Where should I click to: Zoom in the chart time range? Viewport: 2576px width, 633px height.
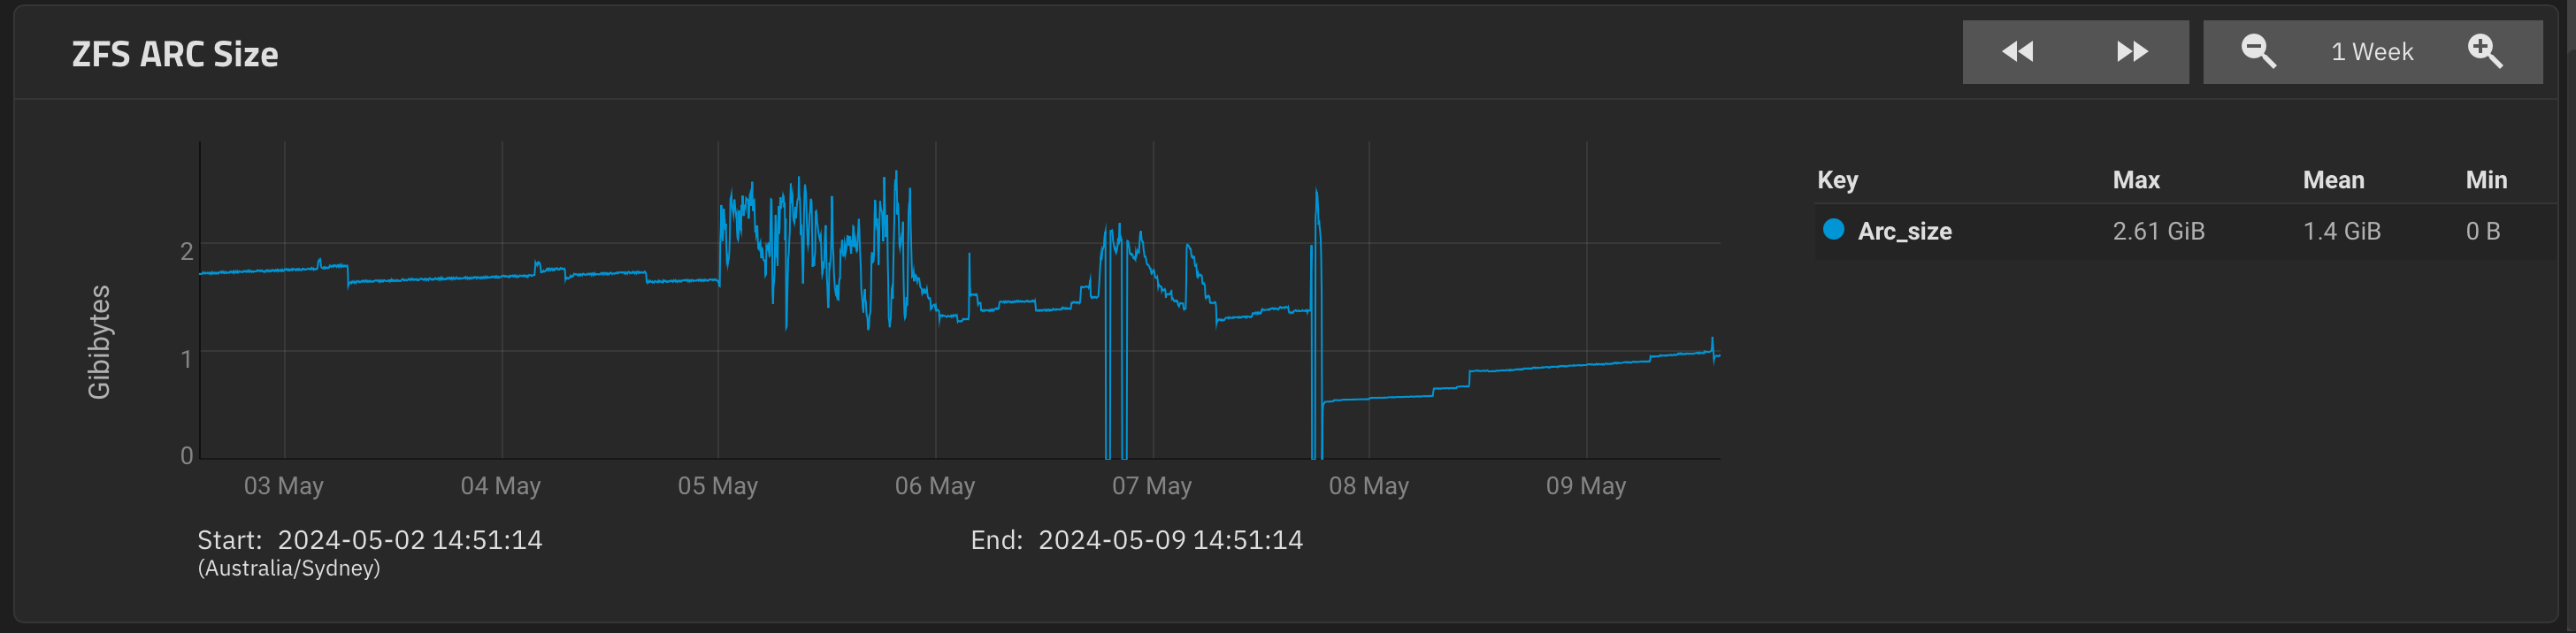(x=2485, y=52)
